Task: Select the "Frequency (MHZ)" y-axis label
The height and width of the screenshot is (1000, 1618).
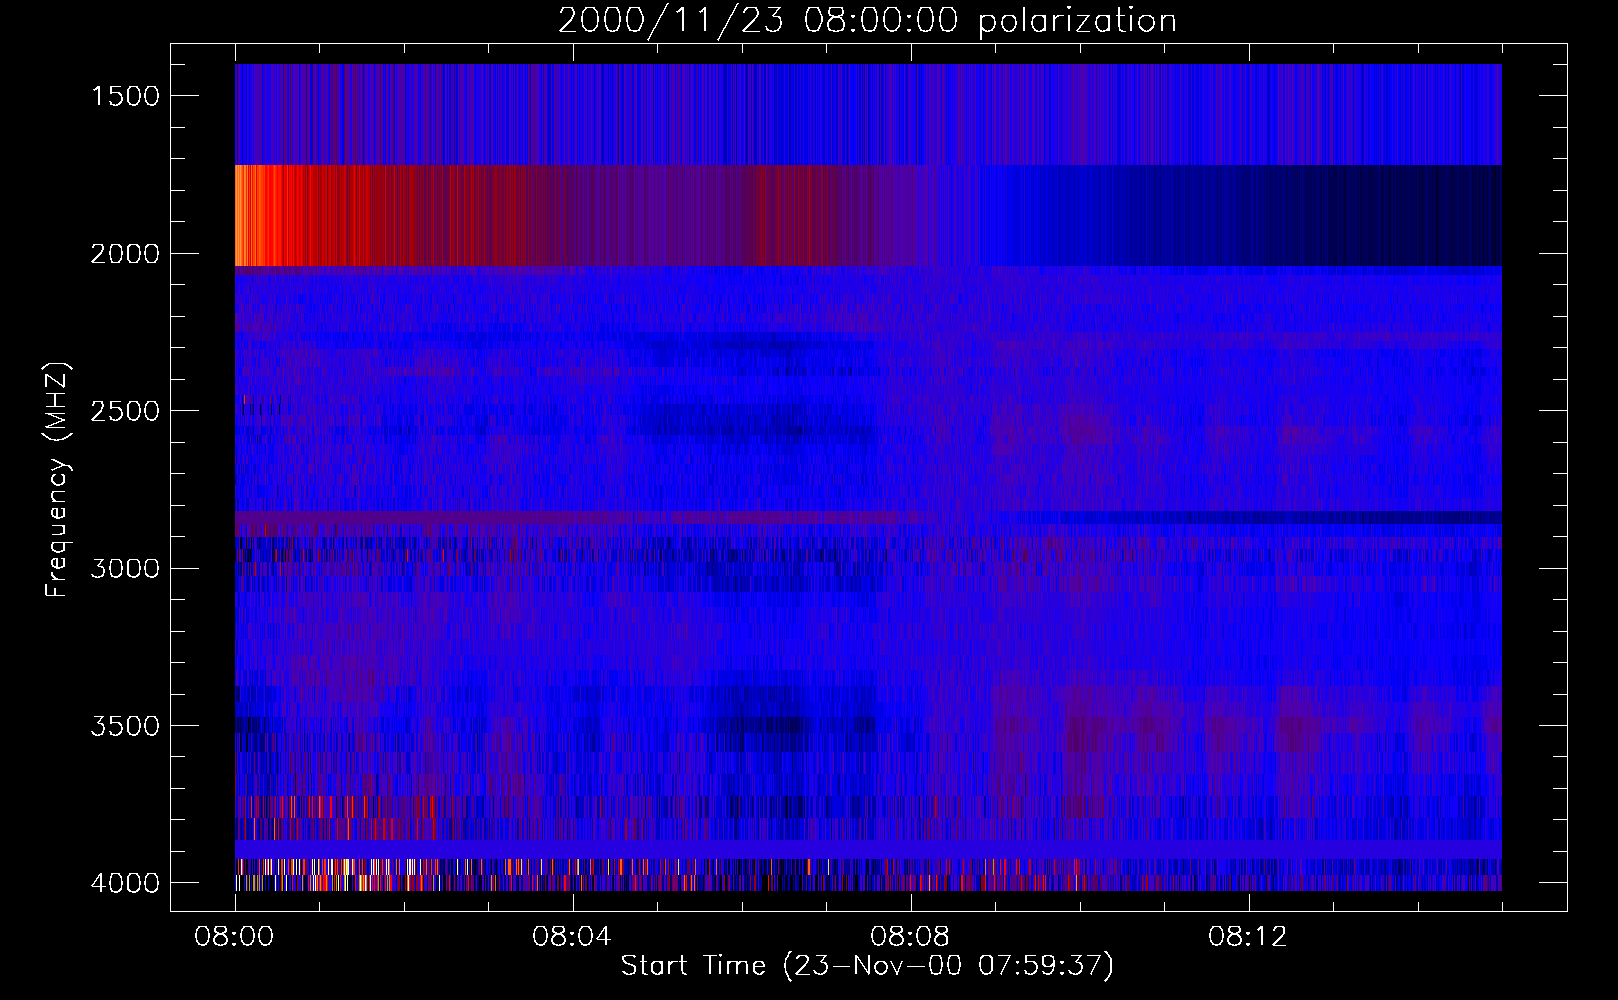Action: tap(57, 480)
